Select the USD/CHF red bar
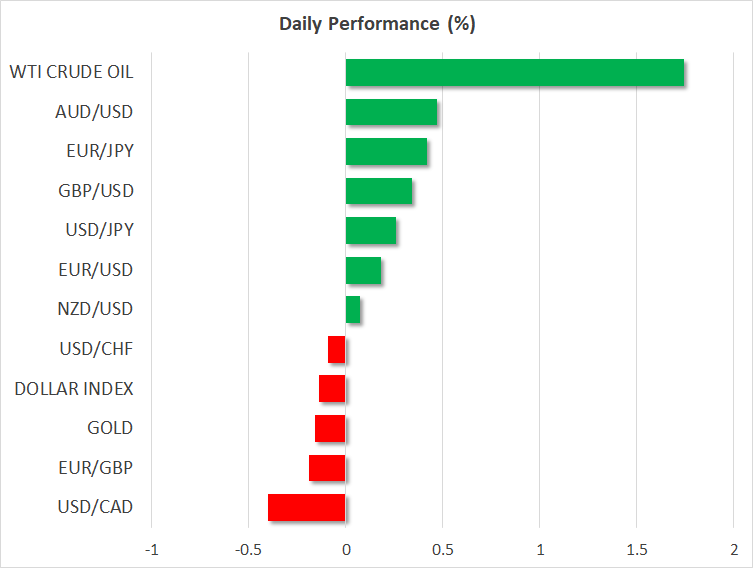The image size is (753, 568). (337, 349)
